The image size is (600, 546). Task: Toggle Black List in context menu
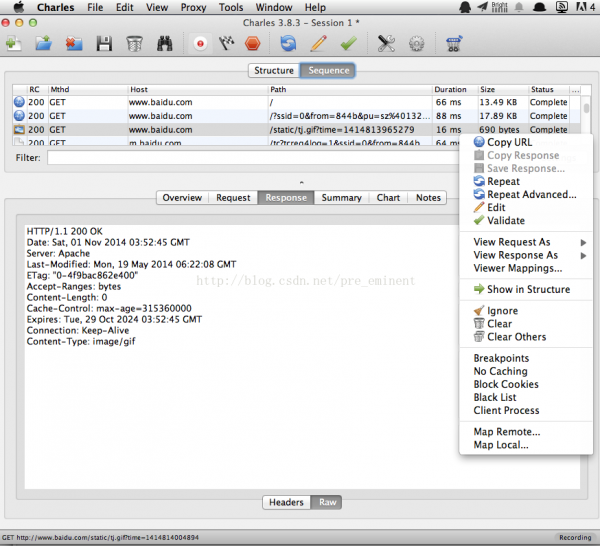tap(526, 397)
